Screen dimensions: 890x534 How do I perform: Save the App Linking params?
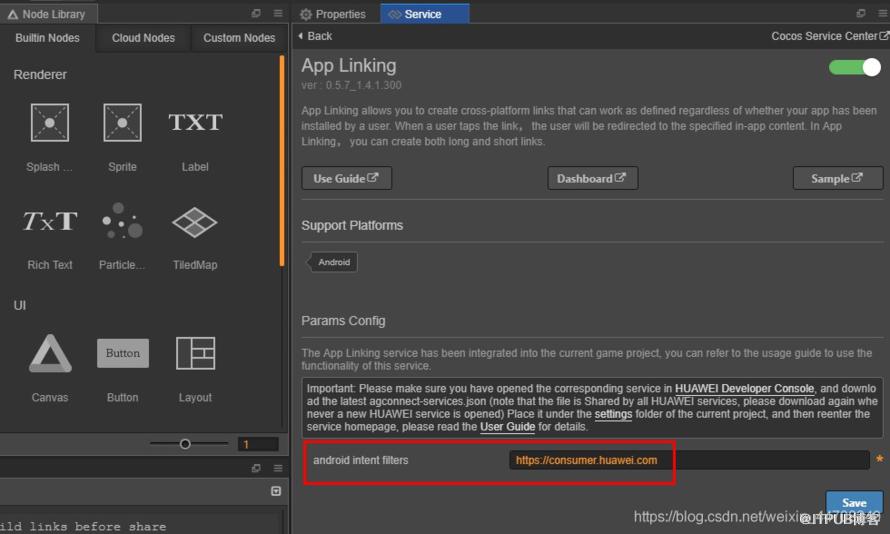[x=854, y=502]
